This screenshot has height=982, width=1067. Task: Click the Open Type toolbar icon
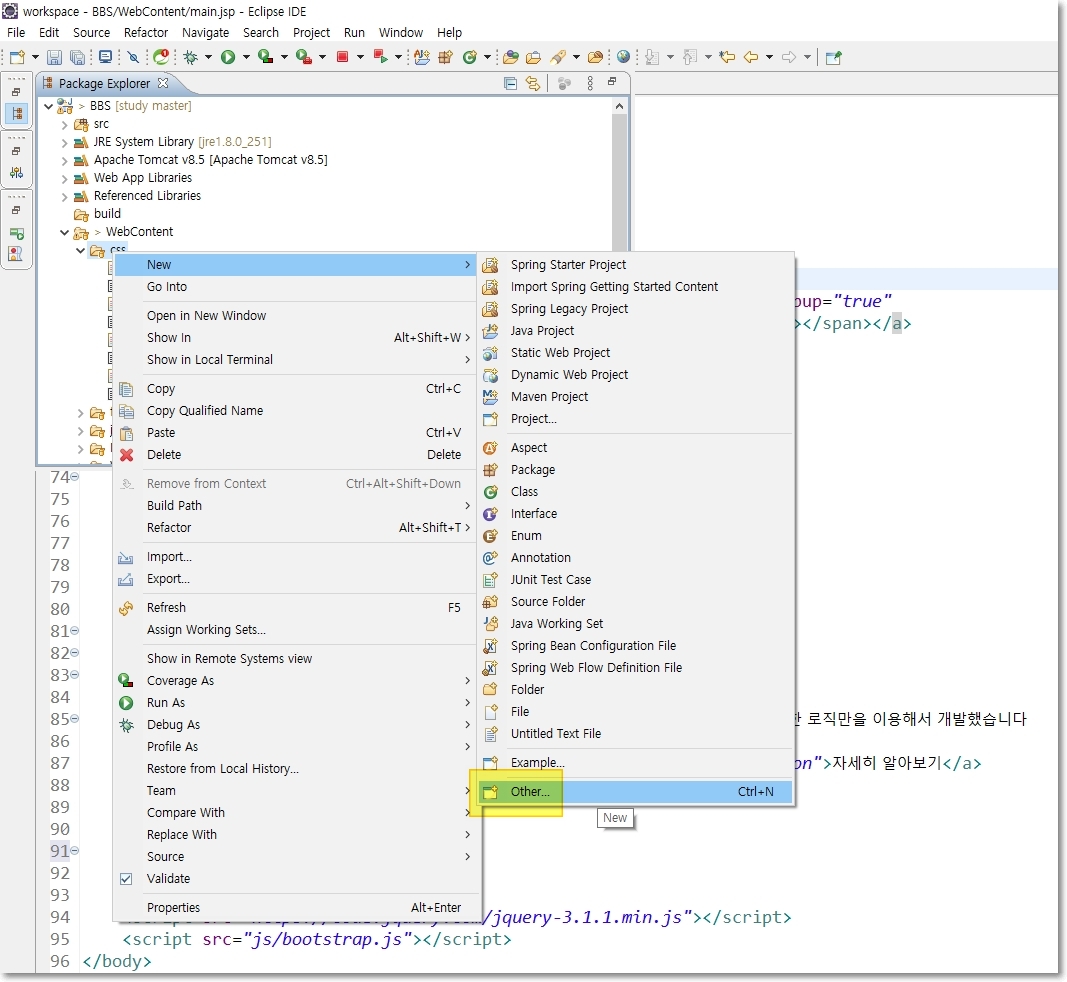point(511,57)
